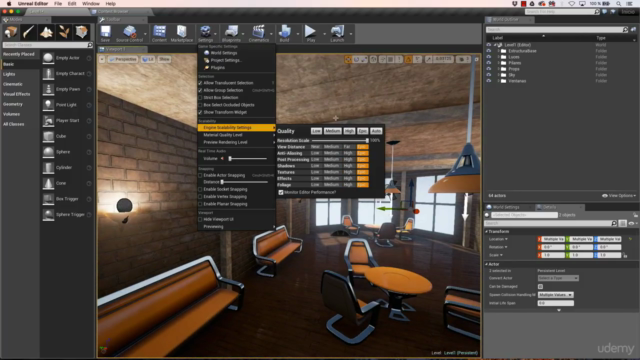Open the Location type dropdown arrow
640x360 pixels.
(507, 239)
